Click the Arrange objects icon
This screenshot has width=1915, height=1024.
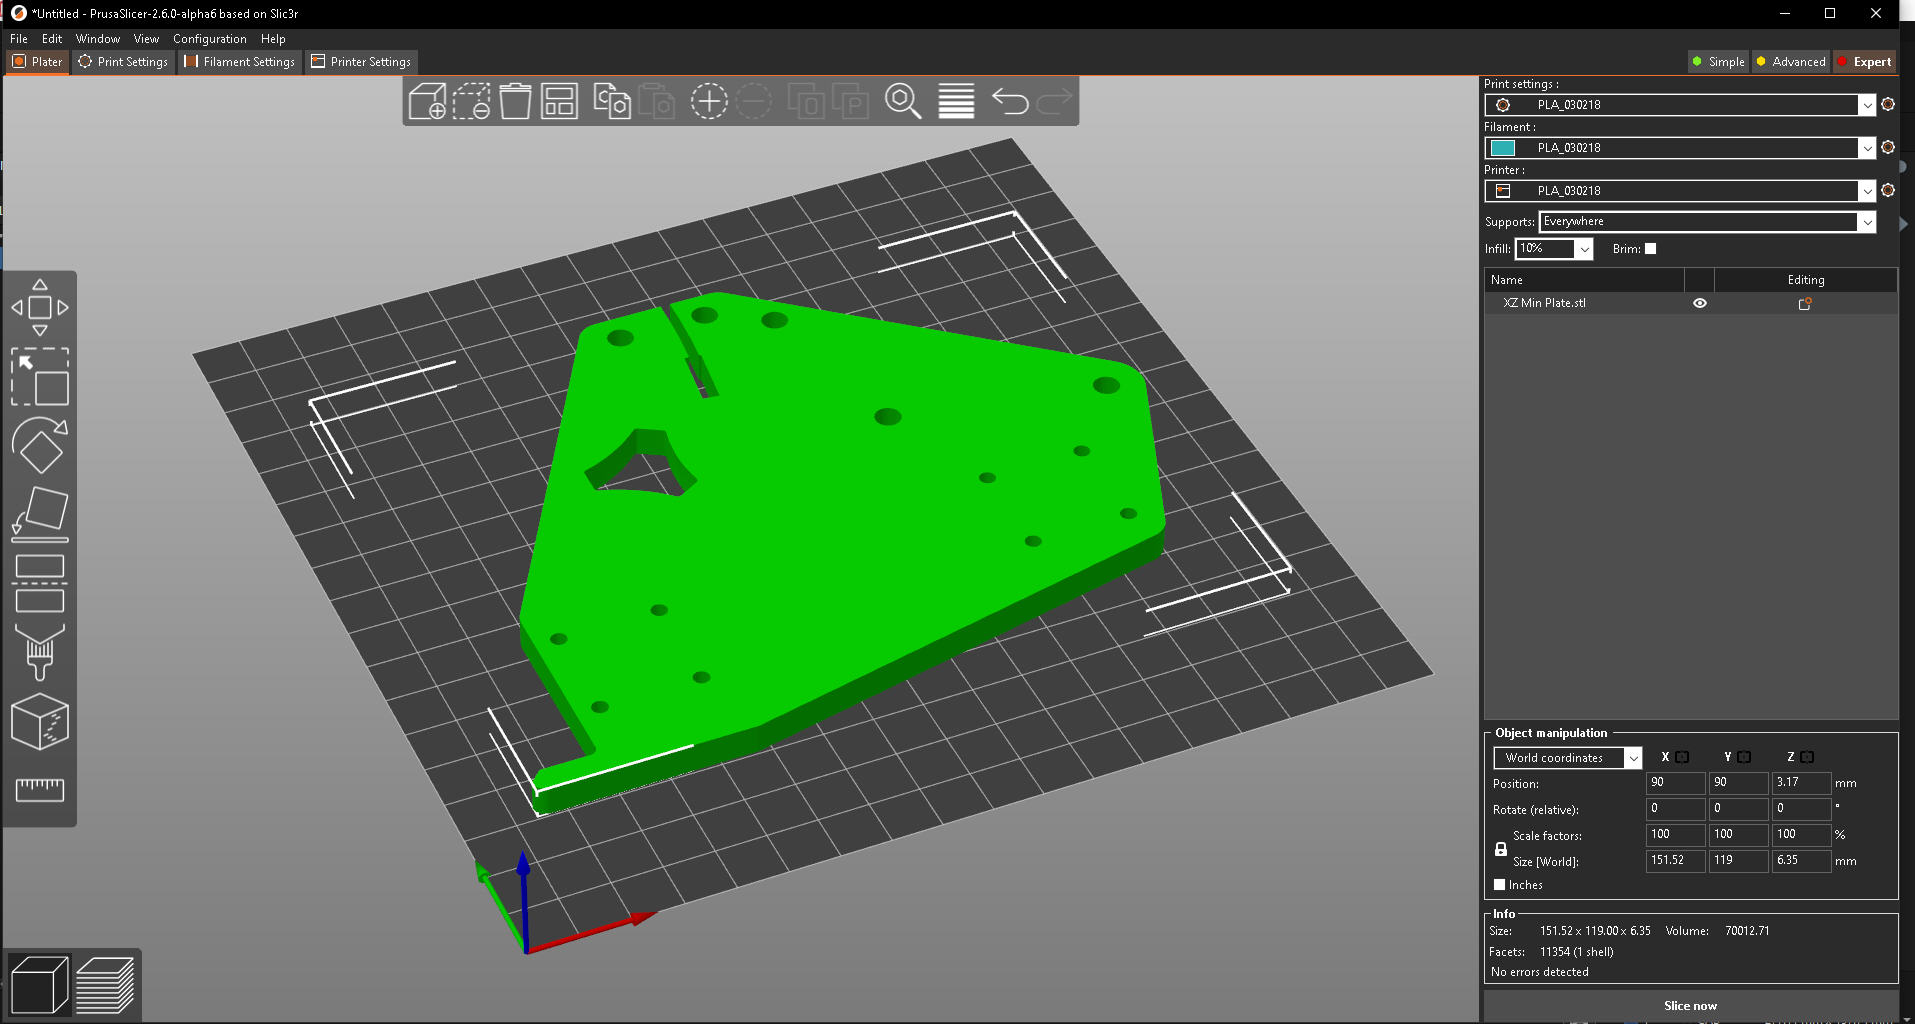559,101
